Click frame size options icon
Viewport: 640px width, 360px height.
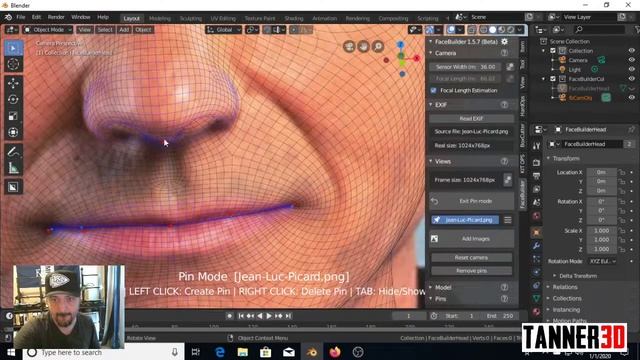point(507,180)
